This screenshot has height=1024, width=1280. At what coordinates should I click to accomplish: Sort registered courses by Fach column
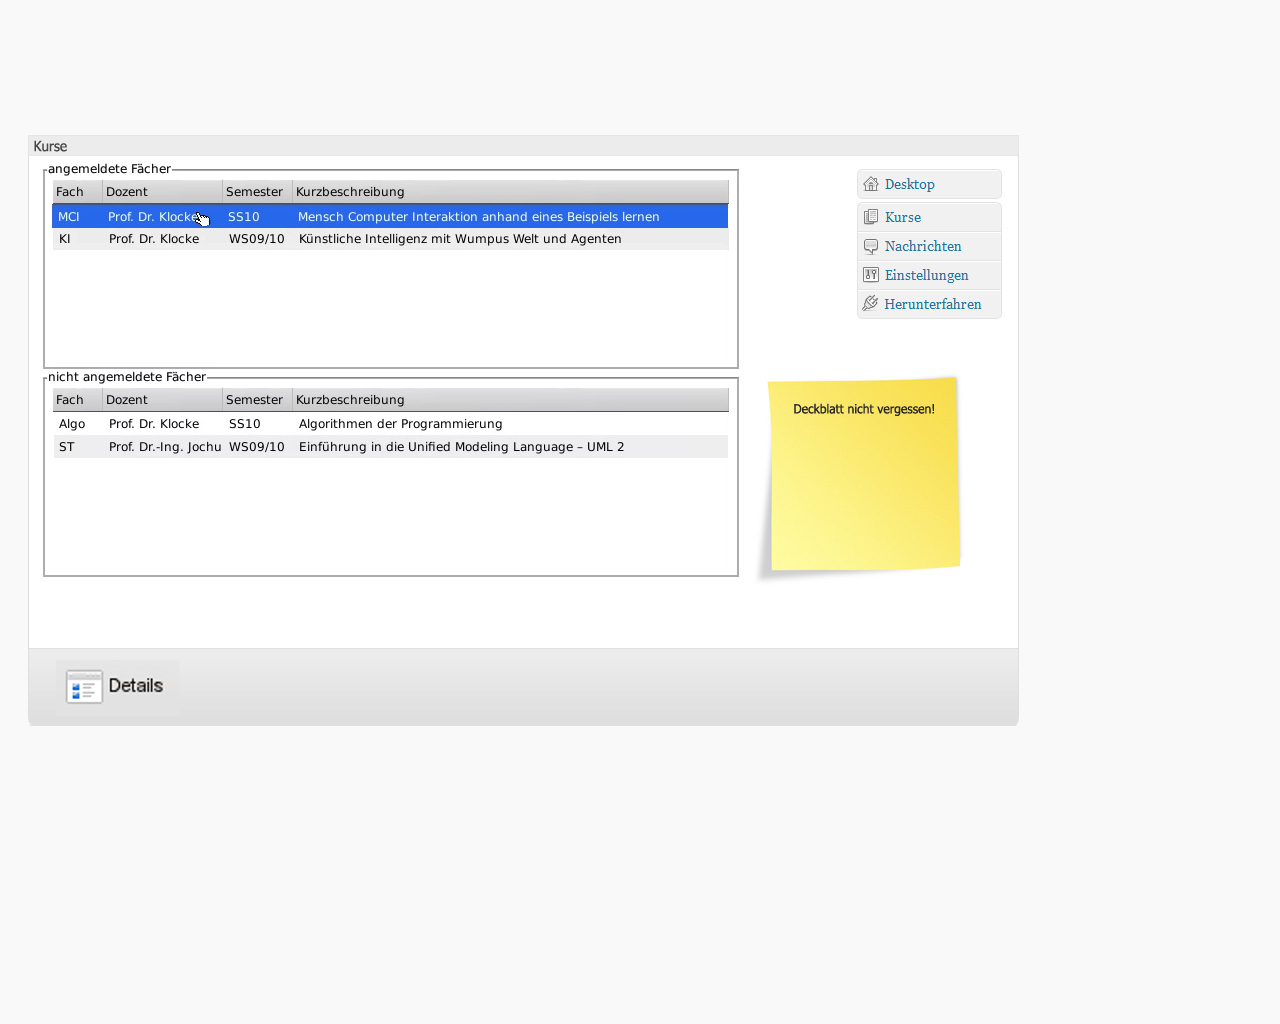77,192
